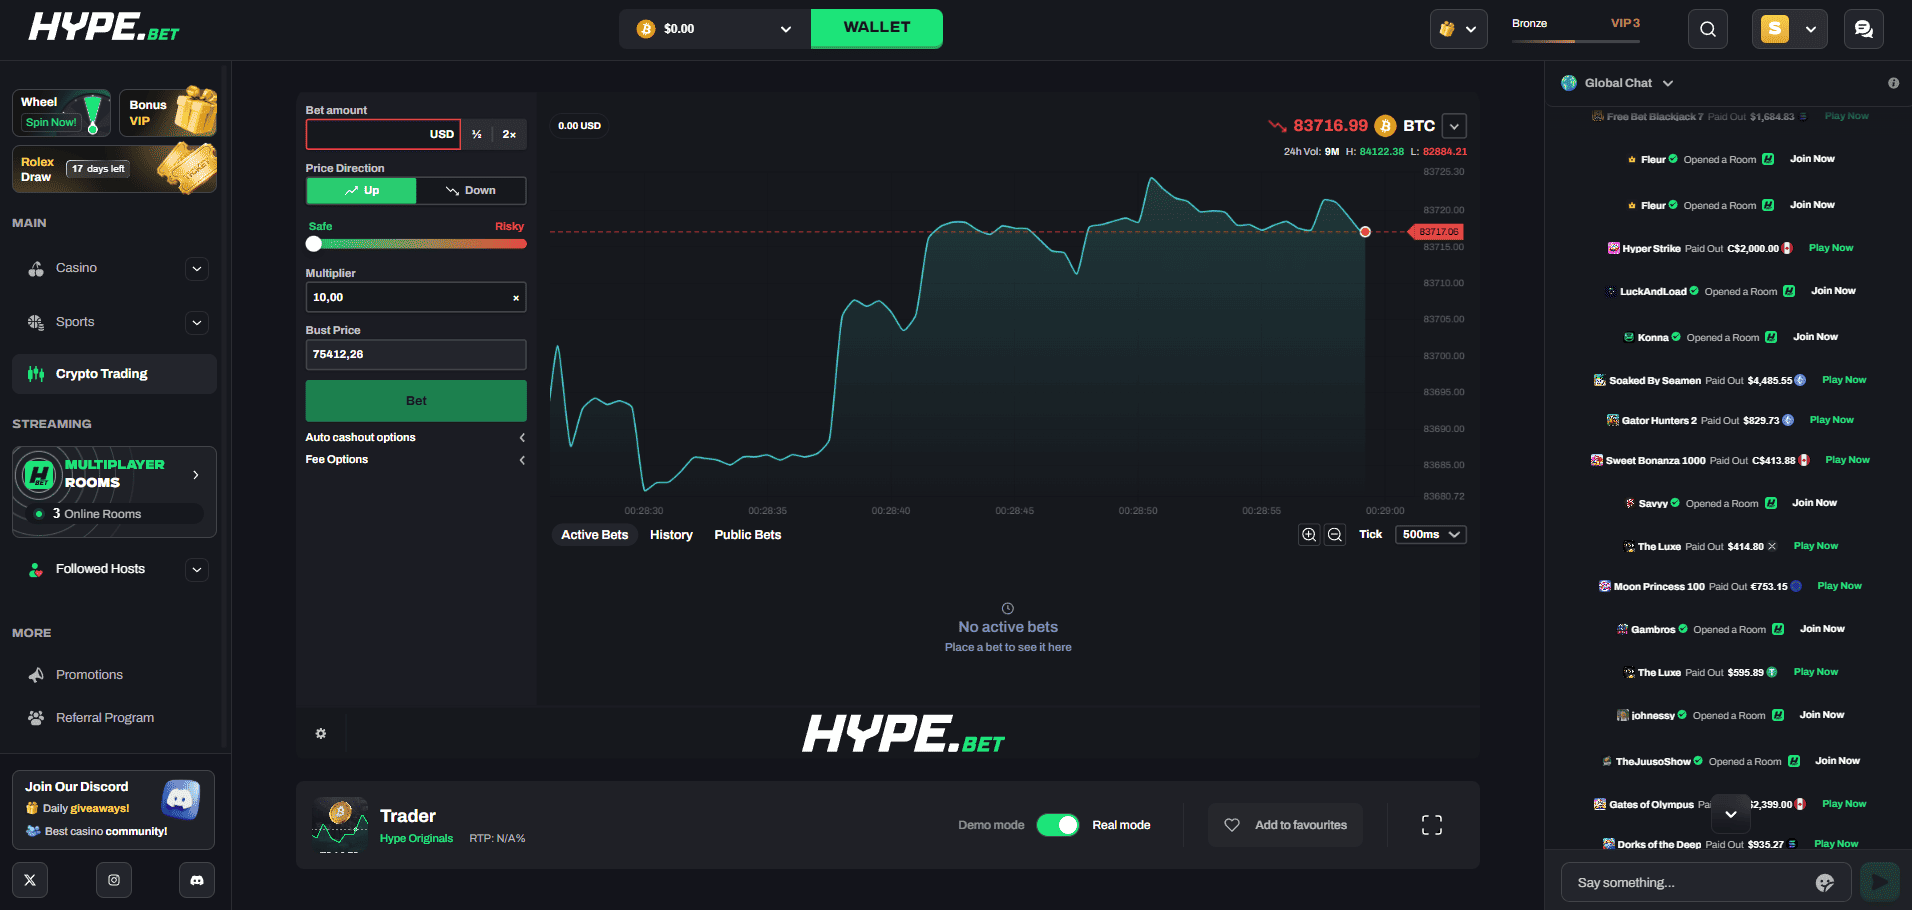Send the chat message with play arrow

click(1880, 882)
